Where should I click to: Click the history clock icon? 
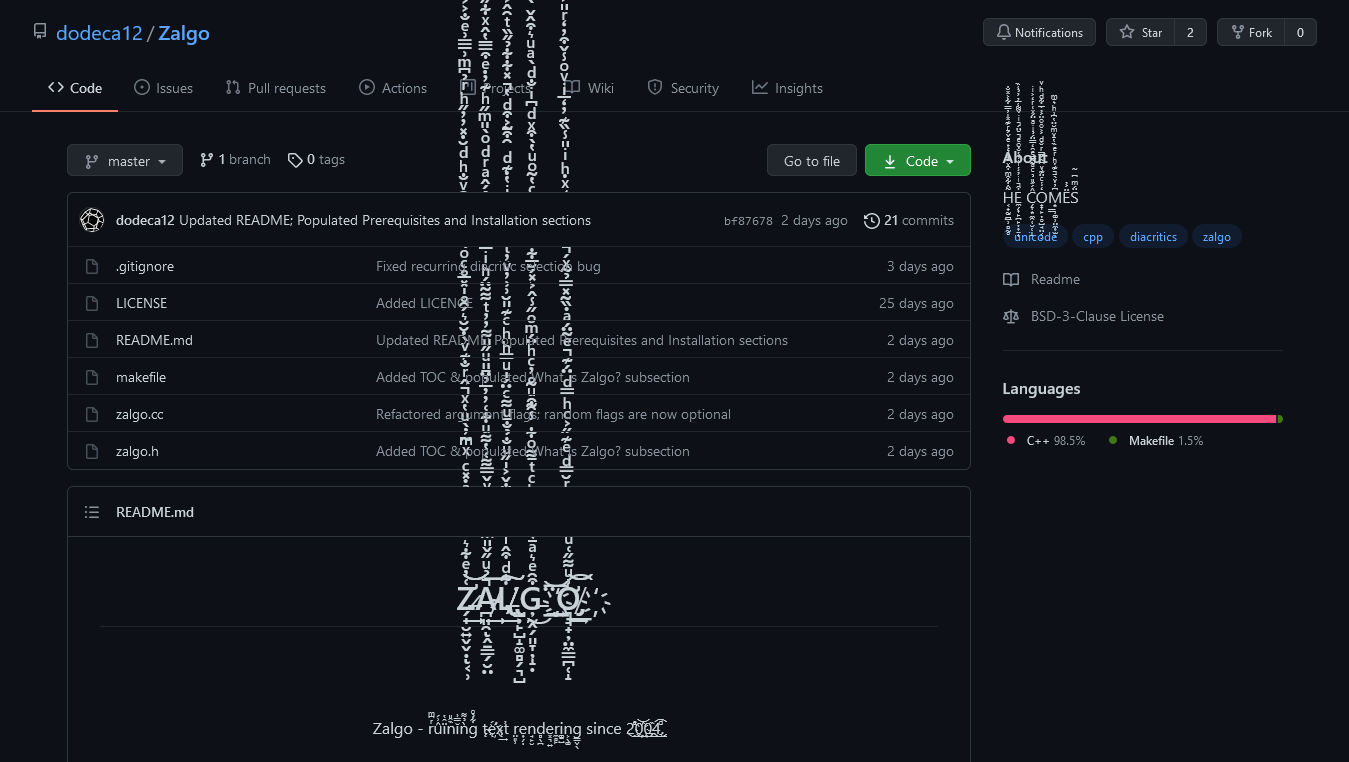click(872, 220)
